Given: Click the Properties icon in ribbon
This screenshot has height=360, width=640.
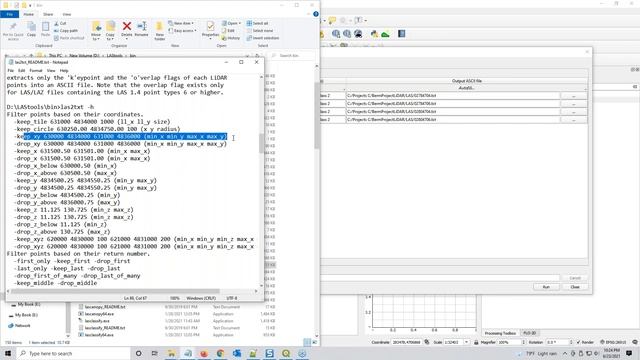Looking at the screenshot, I should (x=210, y=29).
